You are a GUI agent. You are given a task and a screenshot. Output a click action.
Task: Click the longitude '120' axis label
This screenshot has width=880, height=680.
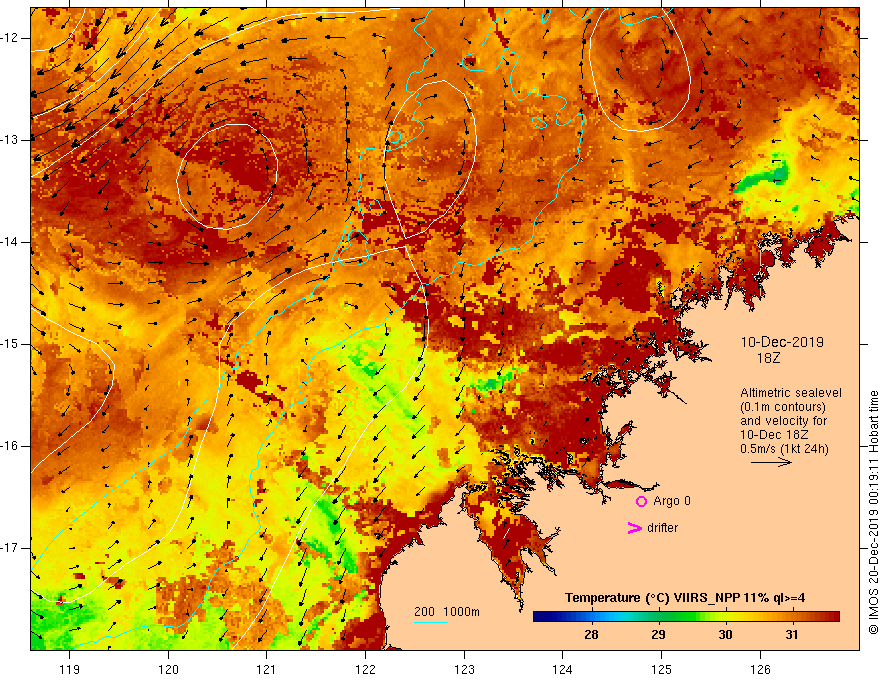tap(168, 669)
